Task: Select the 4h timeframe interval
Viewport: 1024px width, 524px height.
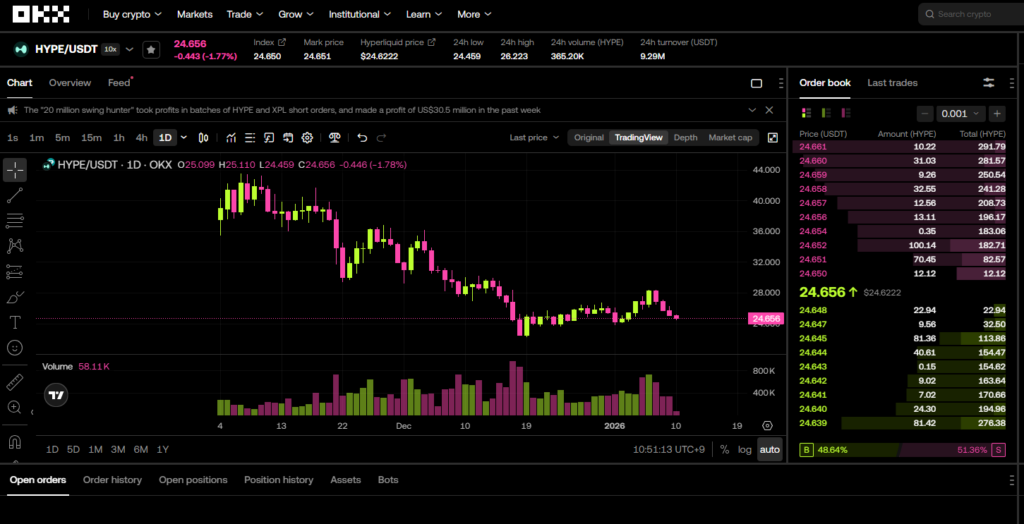Action: coord(141,138)
